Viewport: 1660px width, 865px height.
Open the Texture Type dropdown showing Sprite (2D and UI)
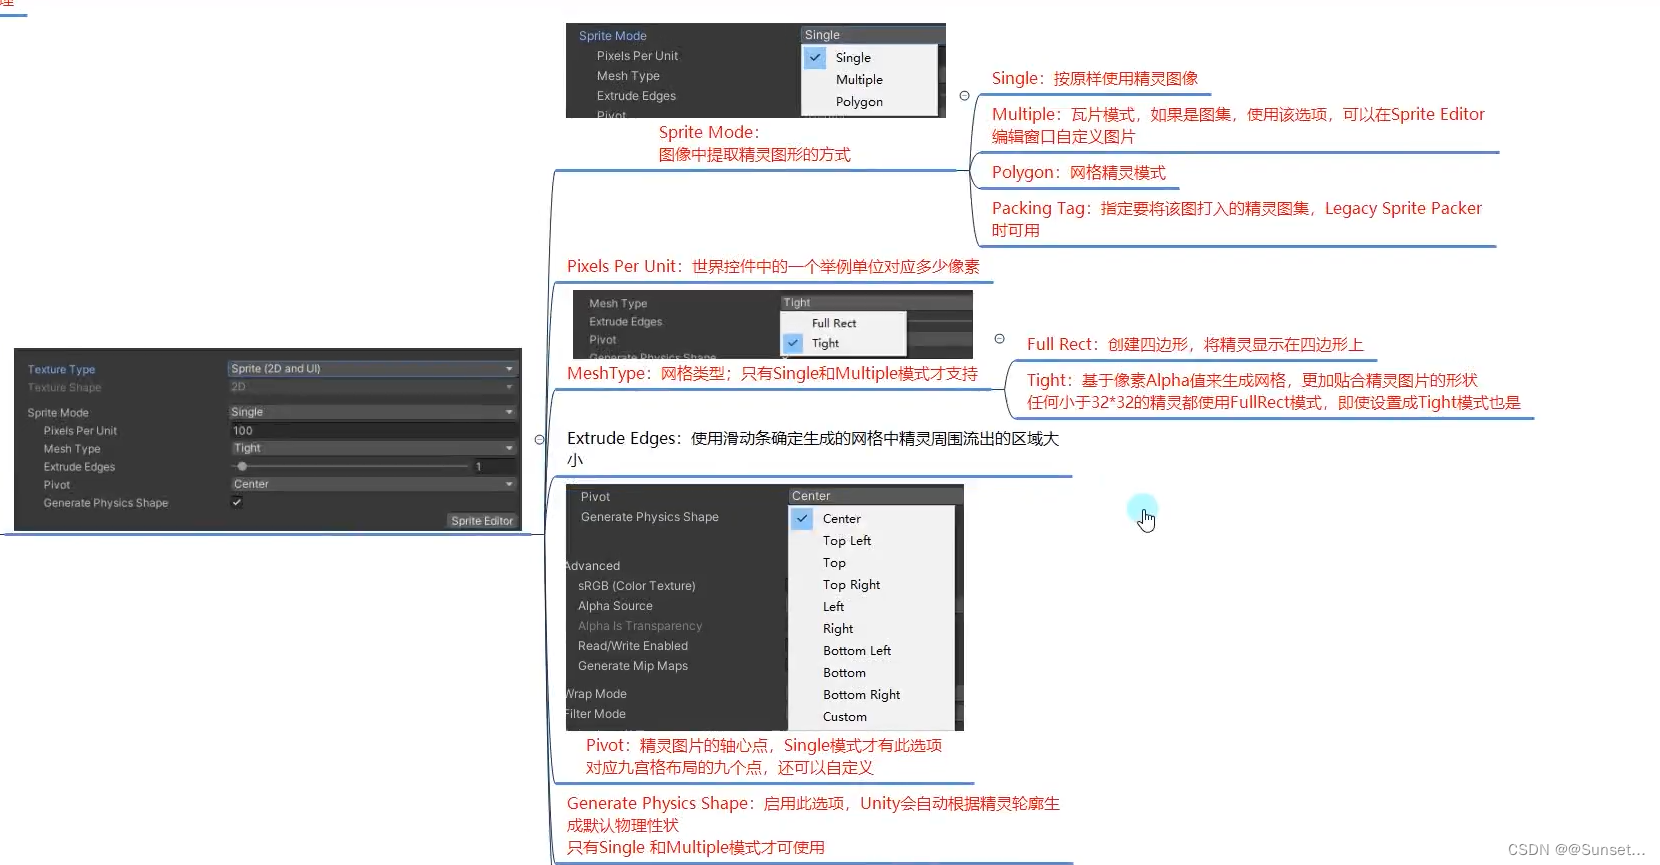[372, 369]
